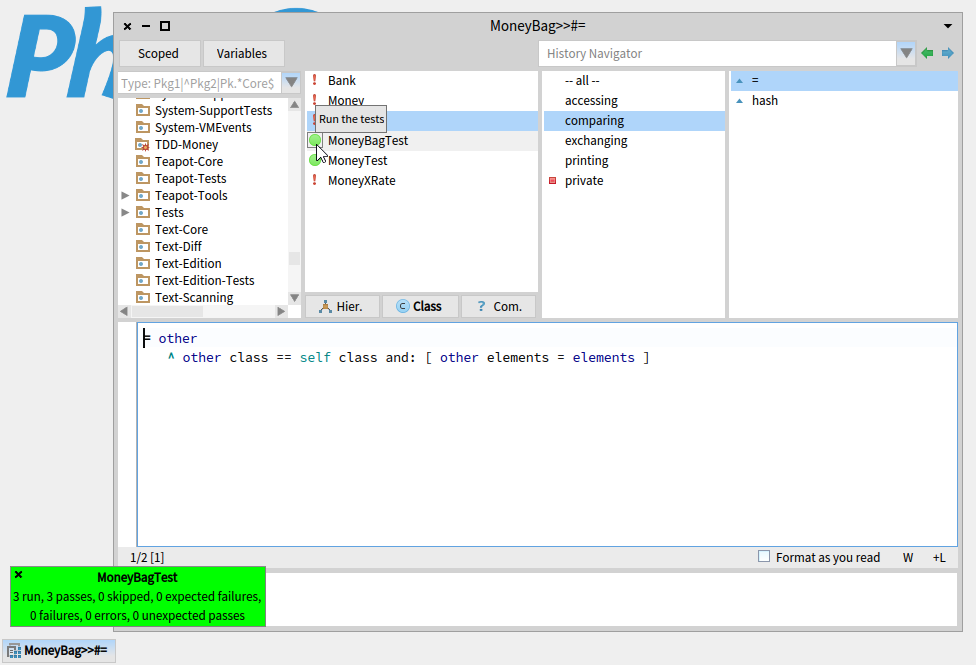Click the Variables button

coord(243,54)
